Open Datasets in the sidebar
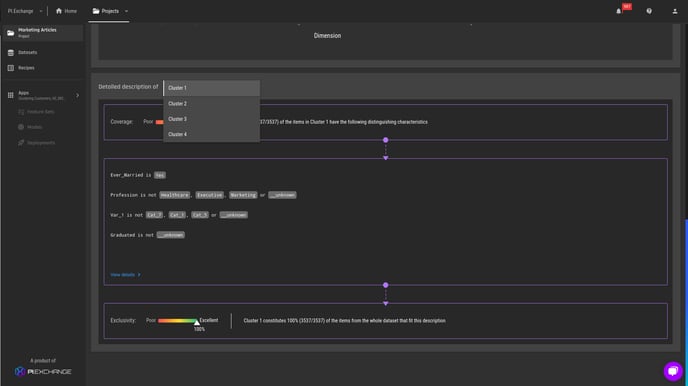 28,52
